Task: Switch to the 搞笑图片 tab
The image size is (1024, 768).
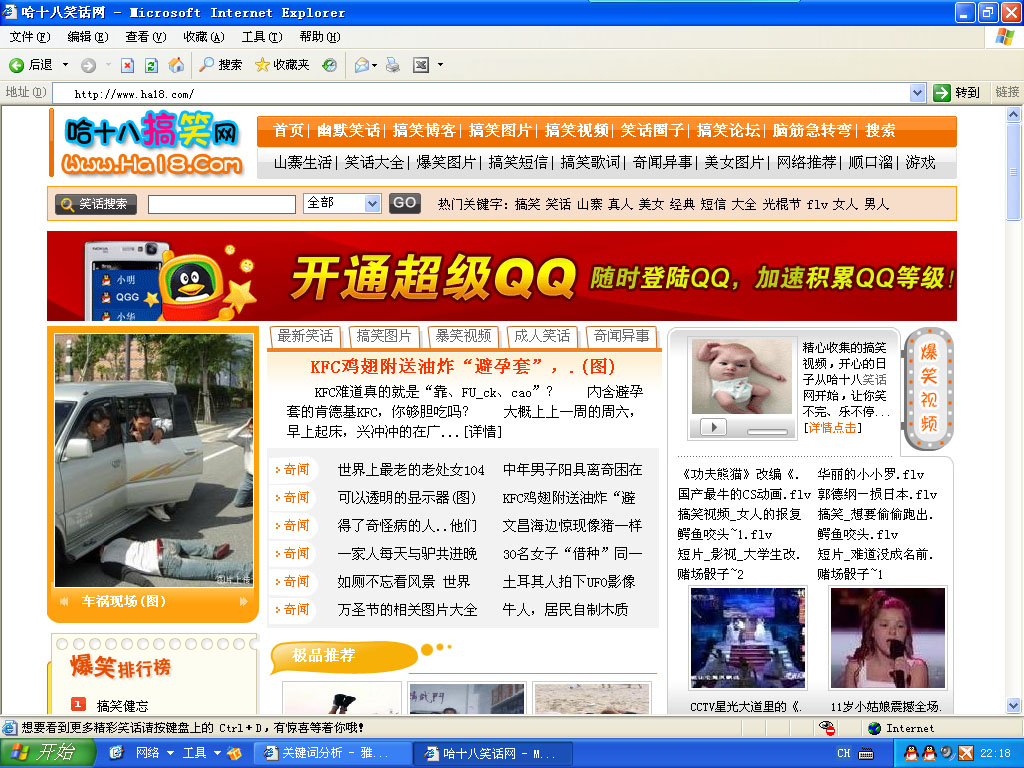Action: (384, 336)
